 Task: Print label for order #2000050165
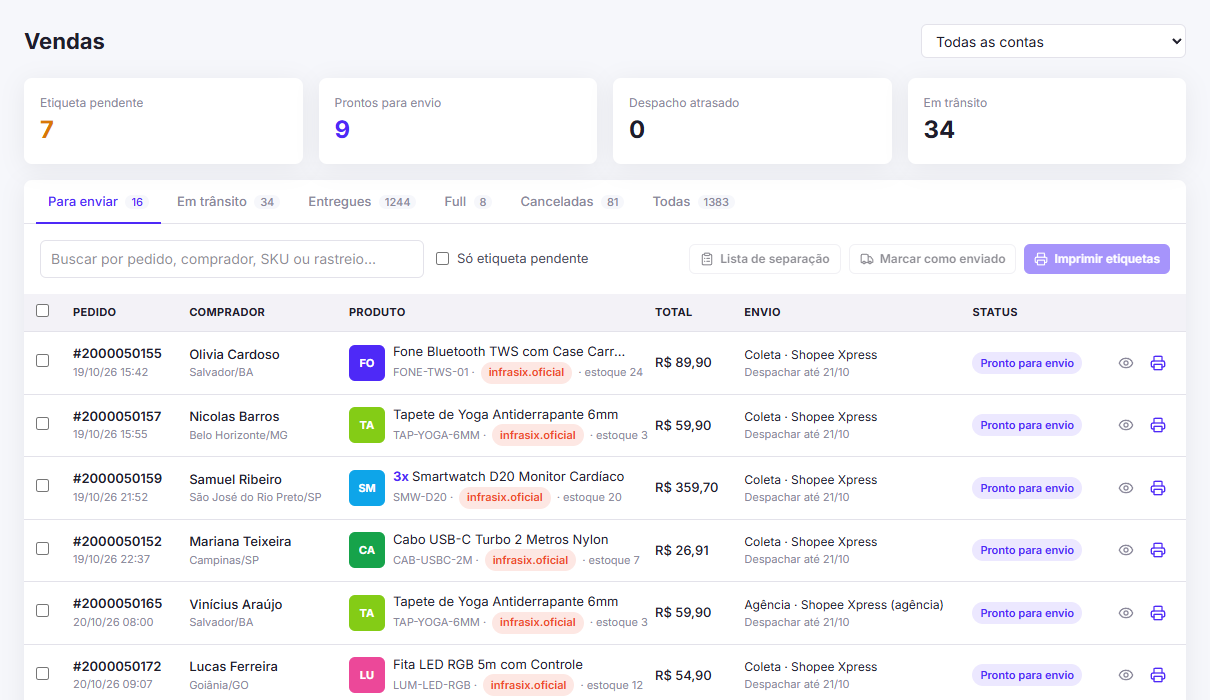[1158, 613]
